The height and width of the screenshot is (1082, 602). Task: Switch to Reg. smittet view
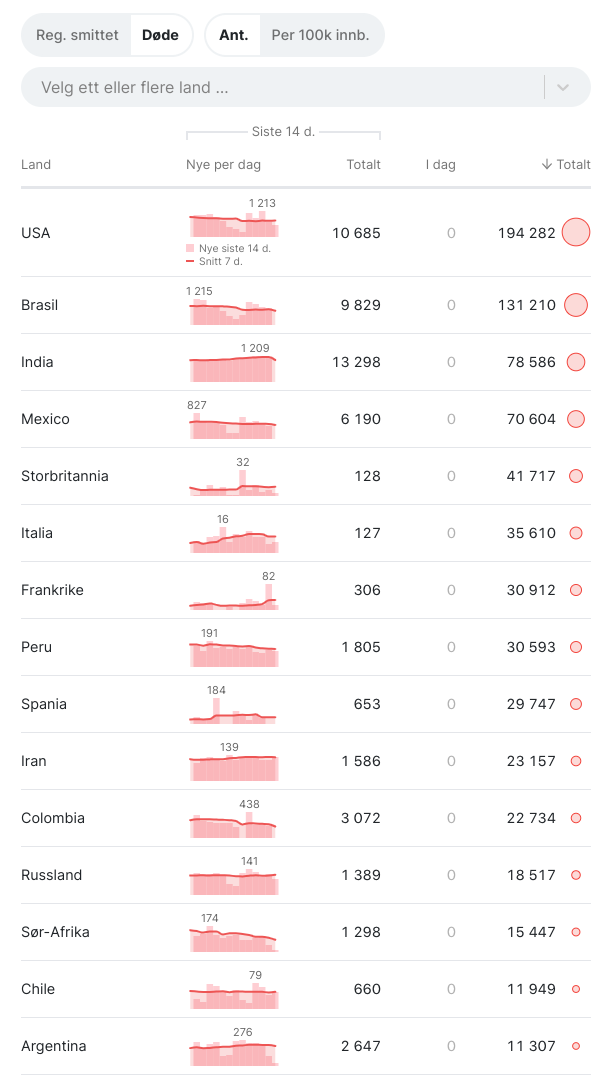pyautogui.click(x=77, y=35)
